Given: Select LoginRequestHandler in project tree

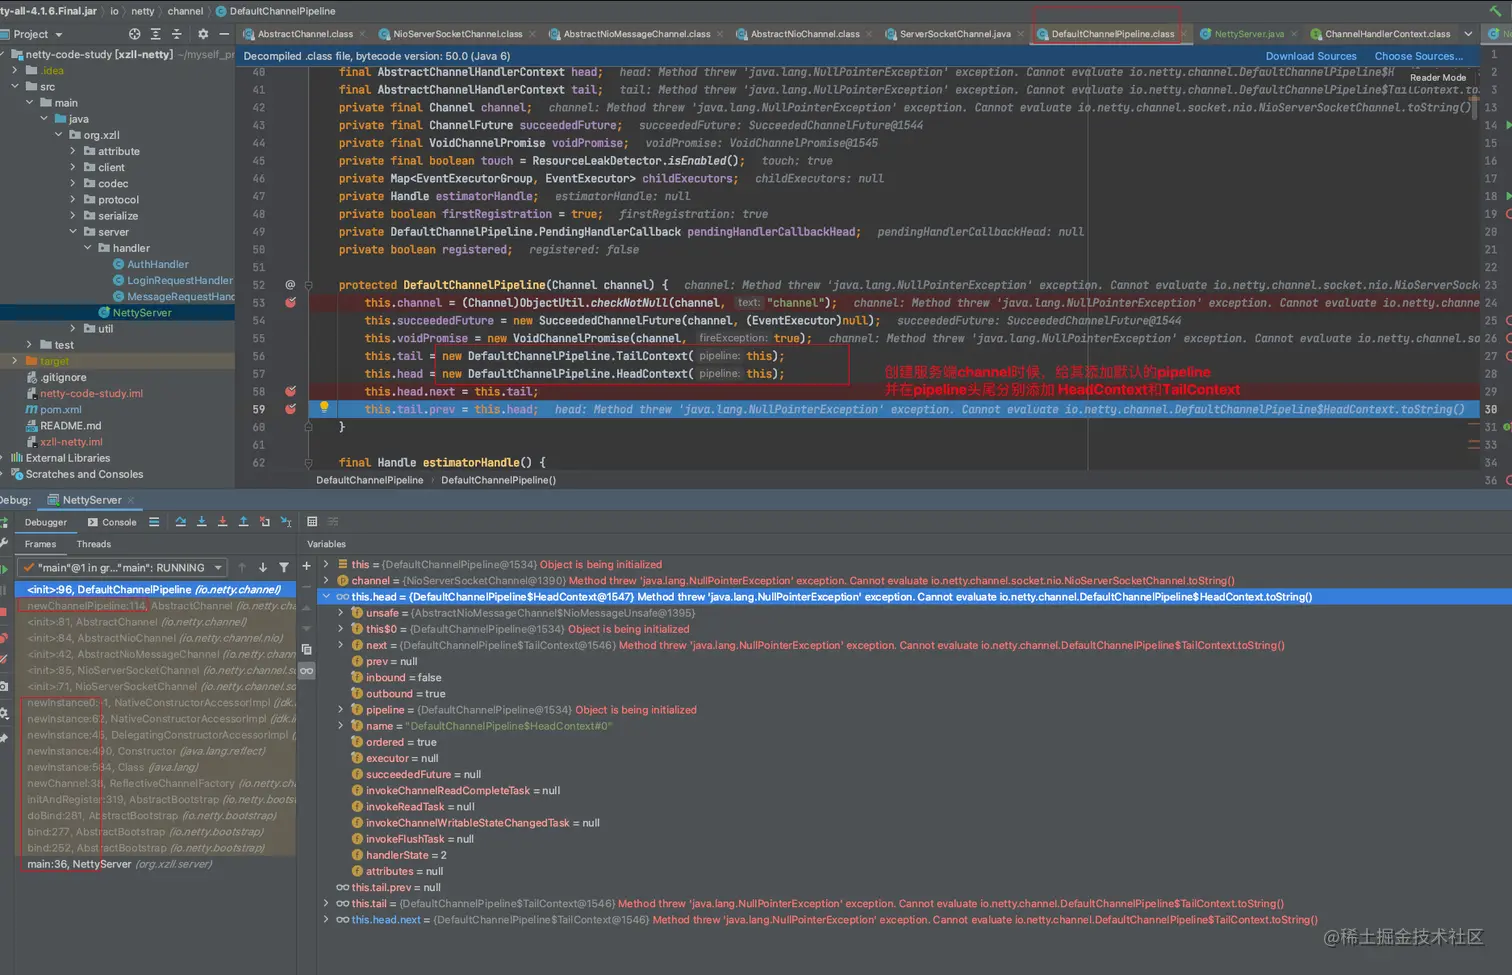Looking at the screenshot, I should 179,281.
